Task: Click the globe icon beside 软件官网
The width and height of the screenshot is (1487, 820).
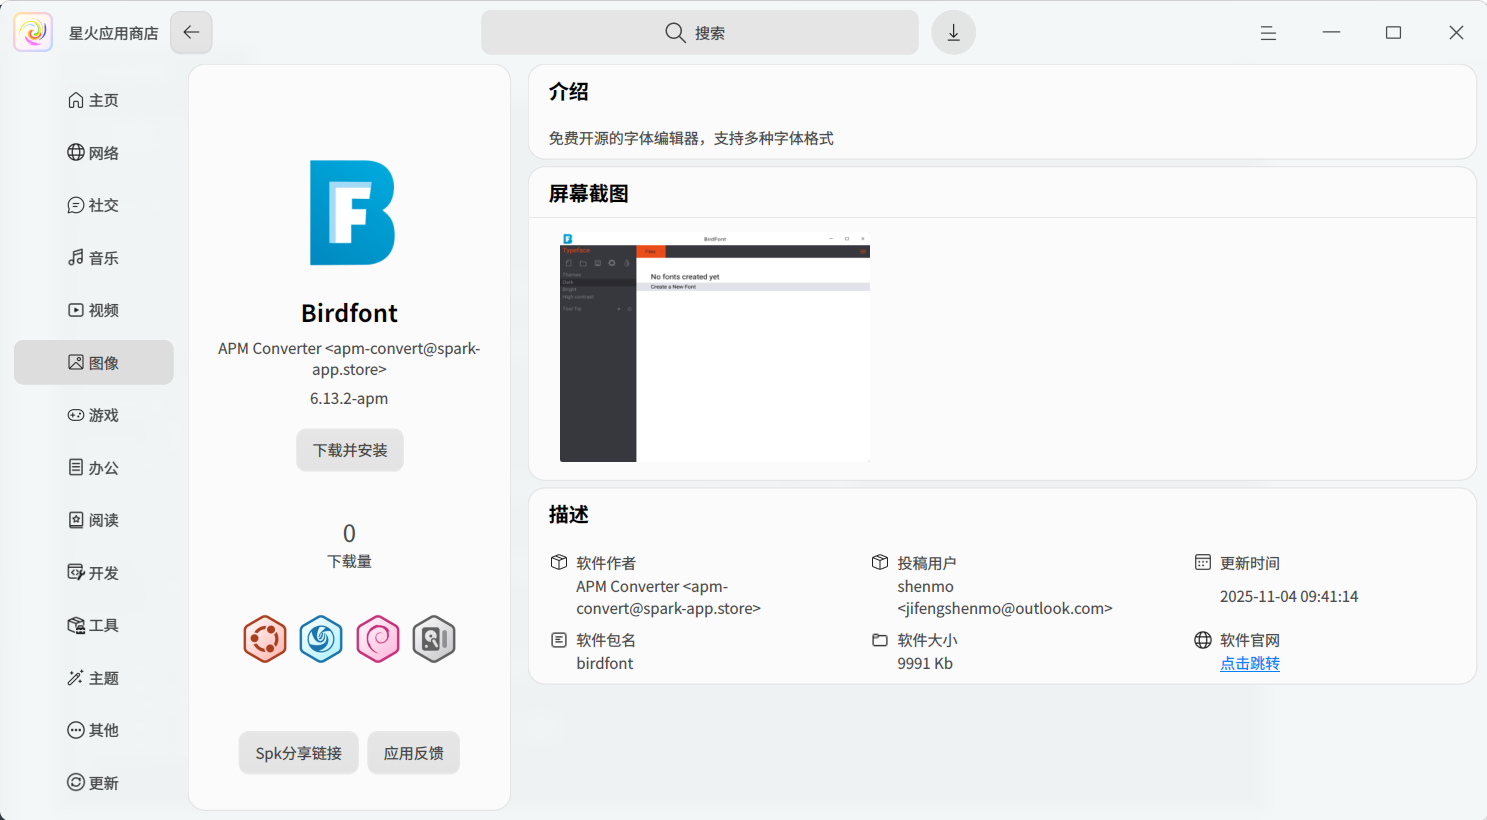Action: click(1203, 640)
